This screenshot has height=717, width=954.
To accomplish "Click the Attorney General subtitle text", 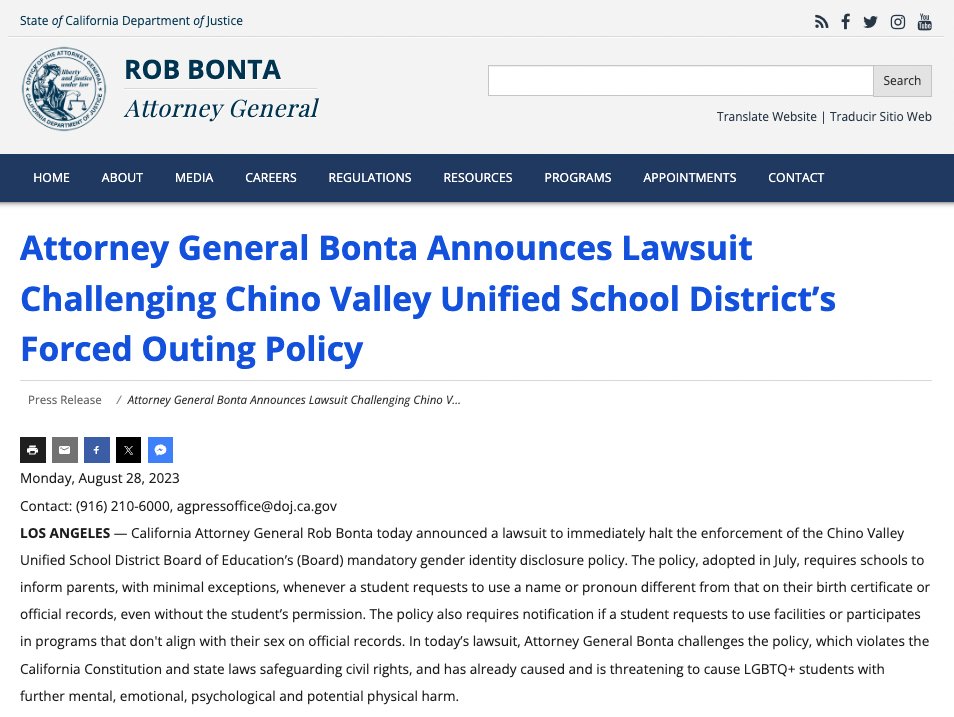I will click(x=221, y=109).
